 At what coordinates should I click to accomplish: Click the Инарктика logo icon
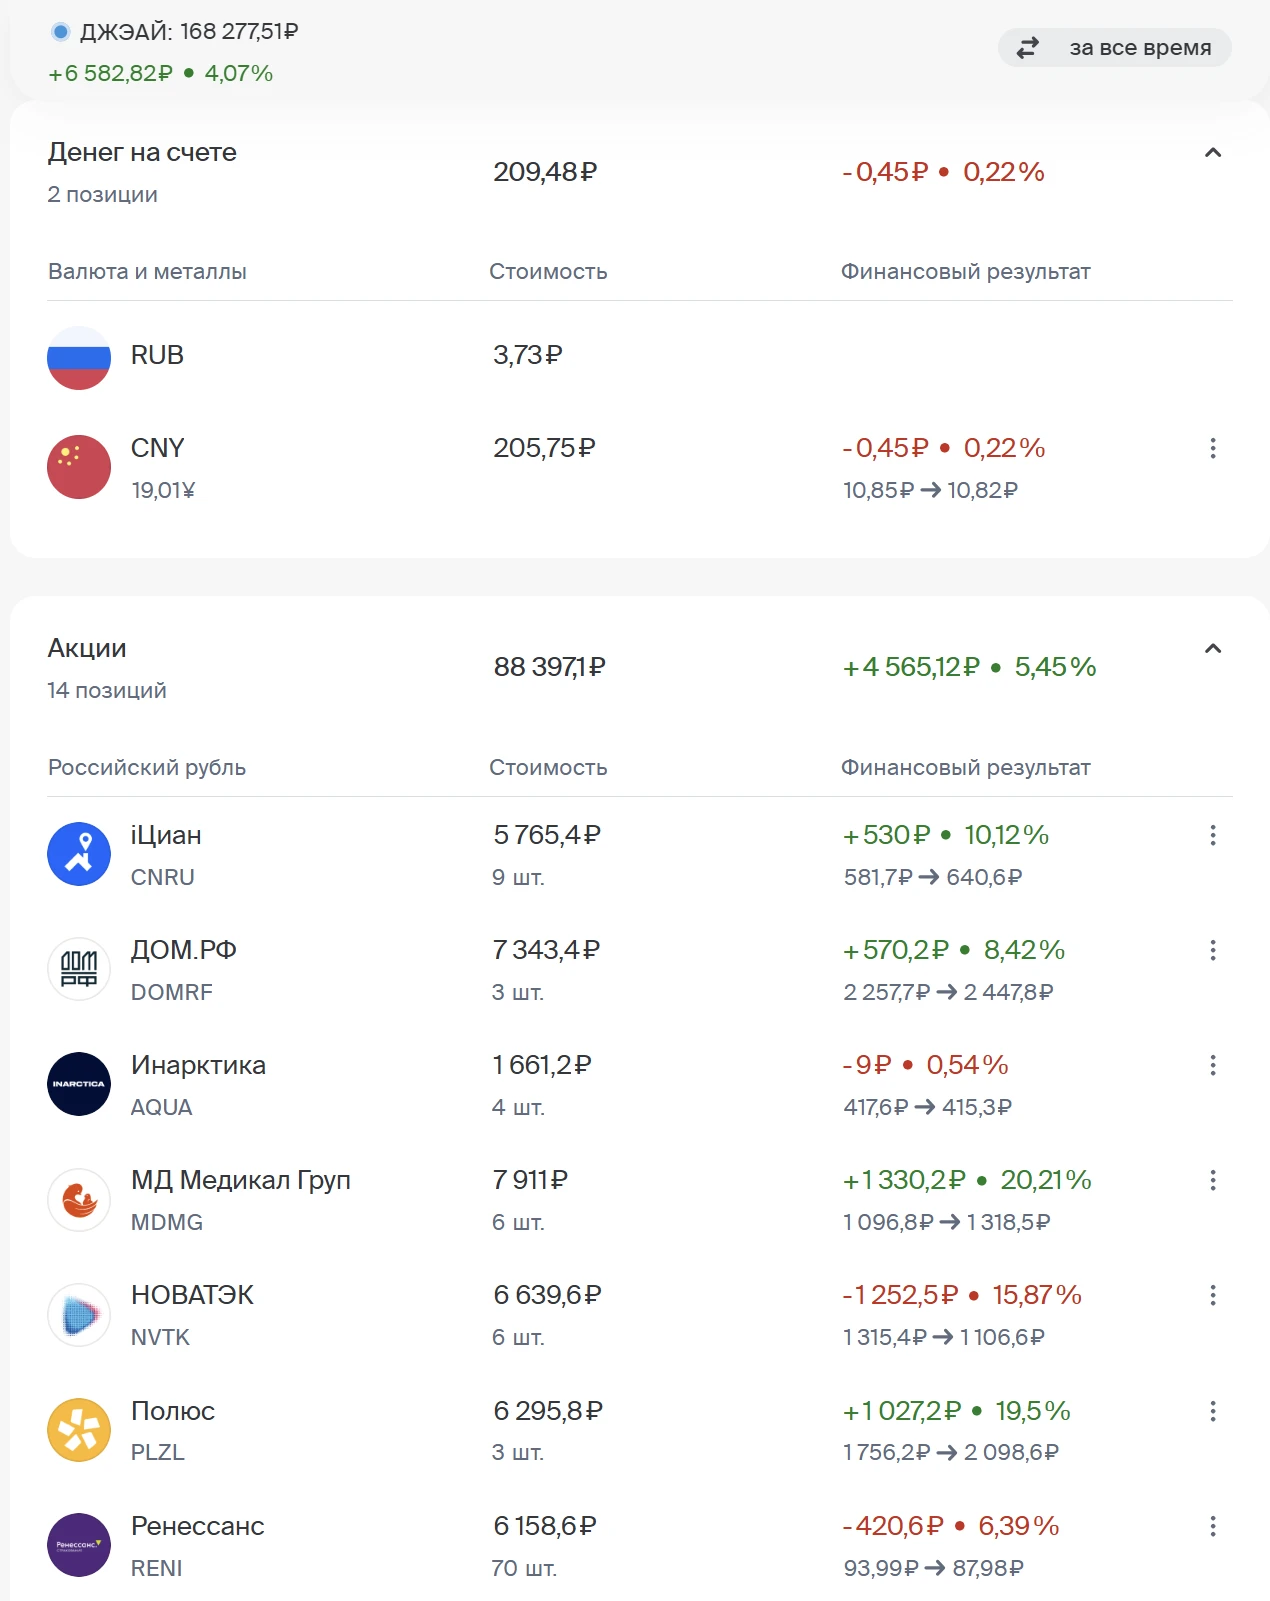(x=79, y=1084)
